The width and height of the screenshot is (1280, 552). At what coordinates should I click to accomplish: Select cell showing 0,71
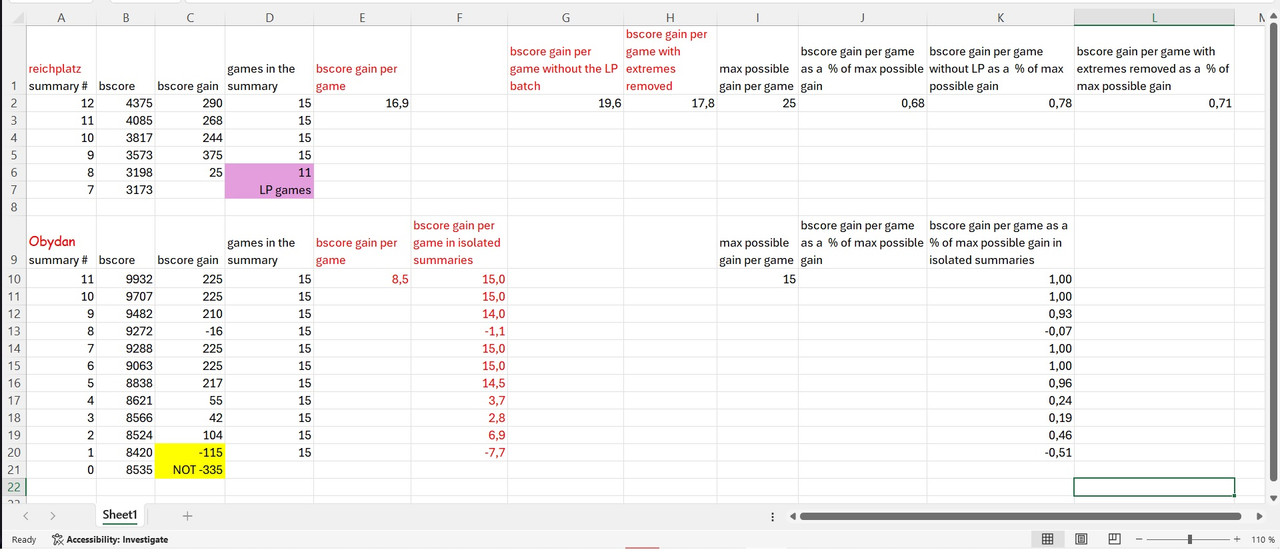coord(1154,103)
